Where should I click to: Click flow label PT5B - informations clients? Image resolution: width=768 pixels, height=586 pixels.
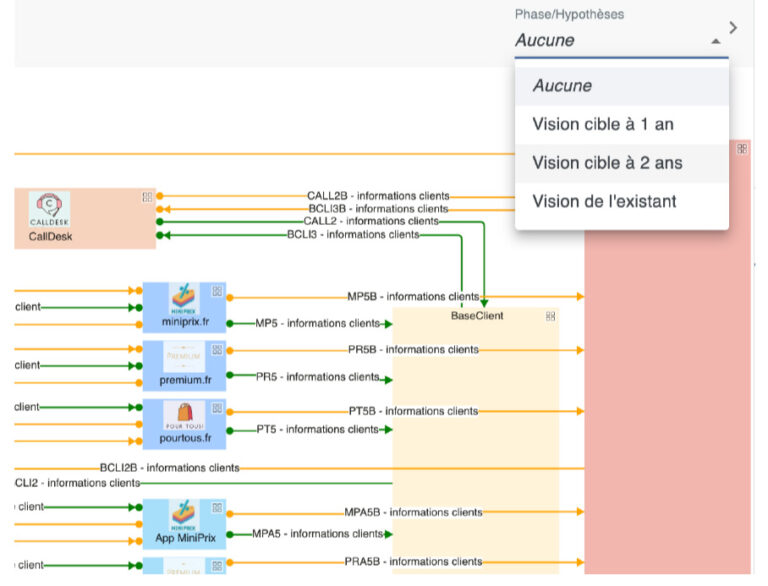tap(413, 411)
